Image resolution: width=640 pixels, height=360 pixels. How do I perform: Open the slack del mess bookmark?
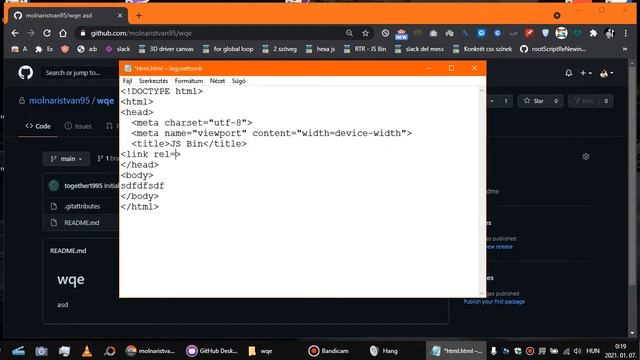[419, 49]
